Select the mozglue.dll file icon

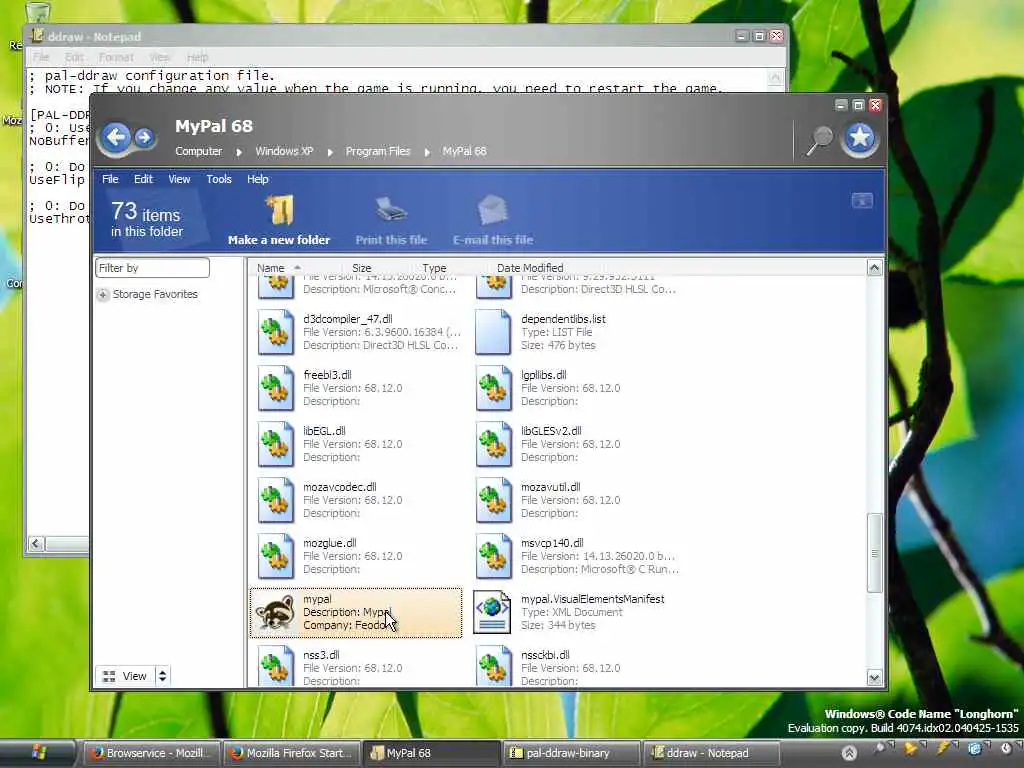tap(276, 556)
